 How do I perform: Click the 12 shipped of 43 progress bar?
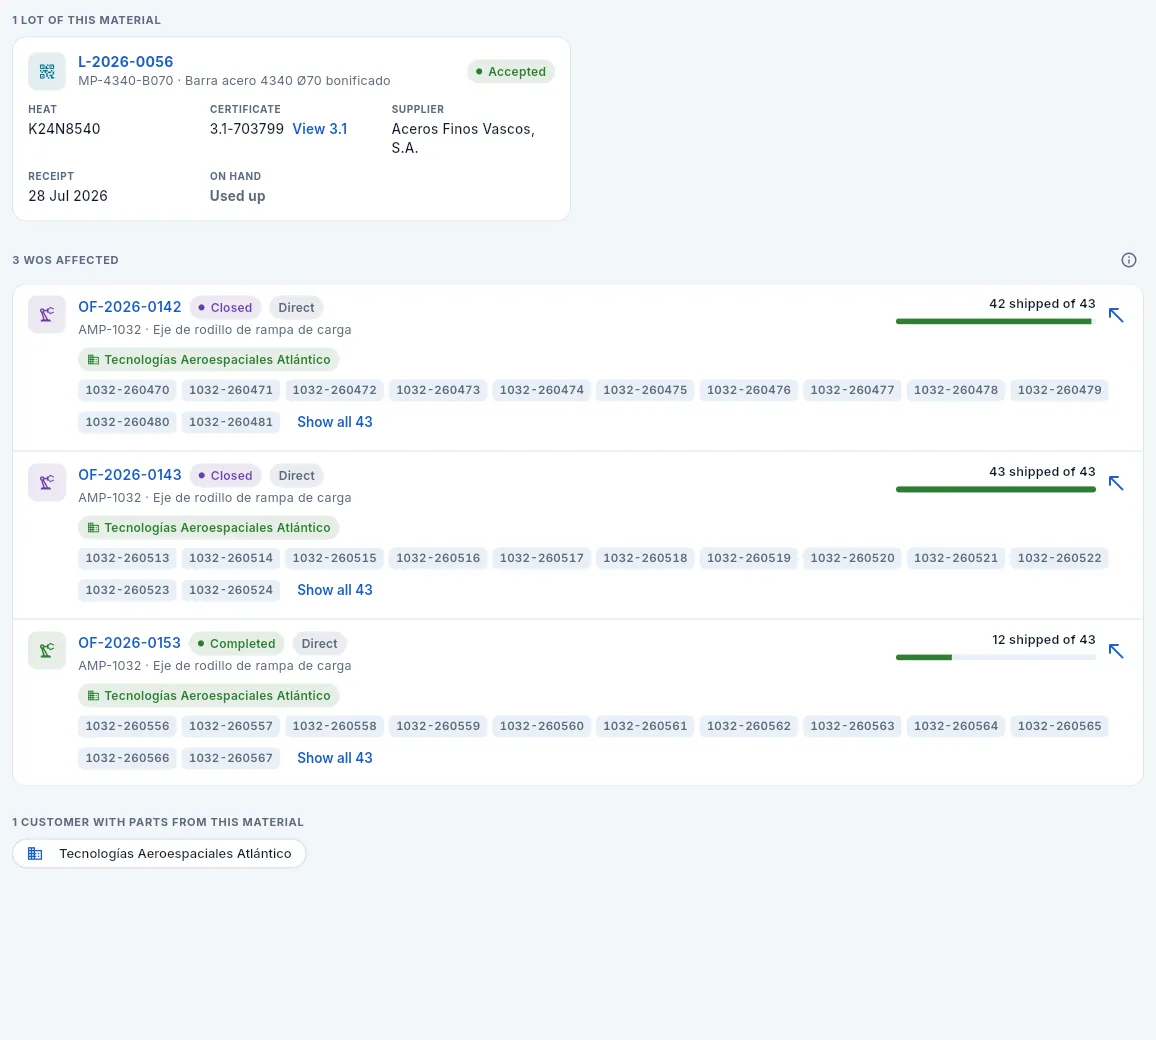point(995,657)
